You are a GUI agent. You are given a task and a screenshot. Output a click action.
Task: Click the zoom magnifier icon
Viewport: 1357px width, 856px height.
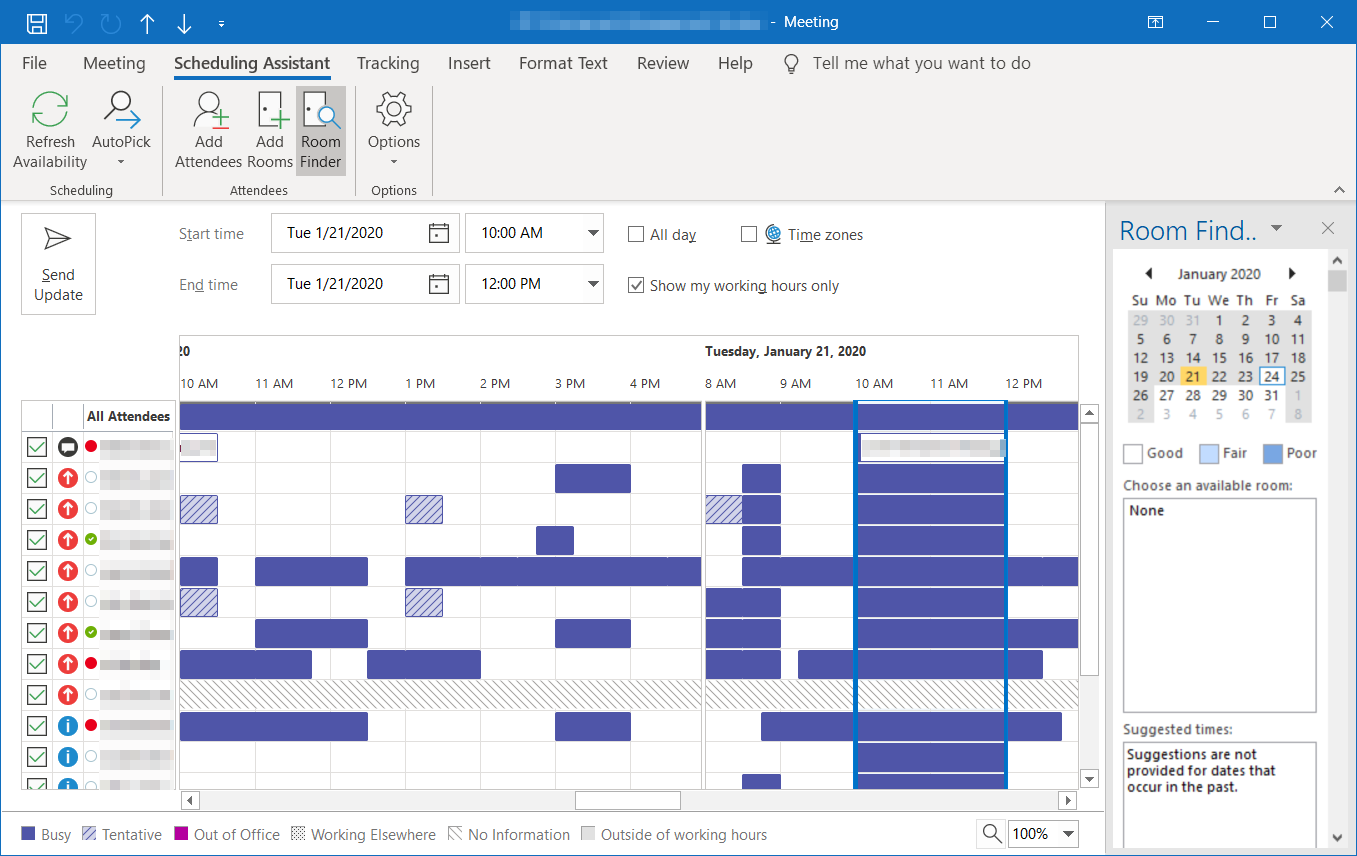click(991, 834)
